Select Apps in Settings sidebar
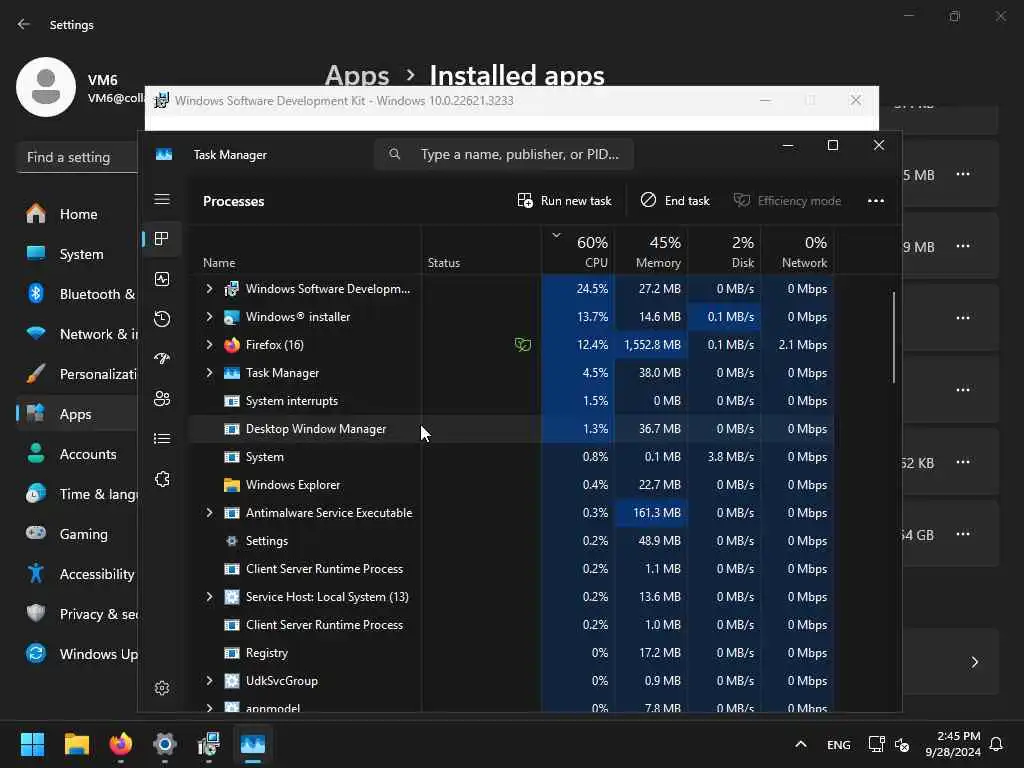 click(x=75, y=414)
